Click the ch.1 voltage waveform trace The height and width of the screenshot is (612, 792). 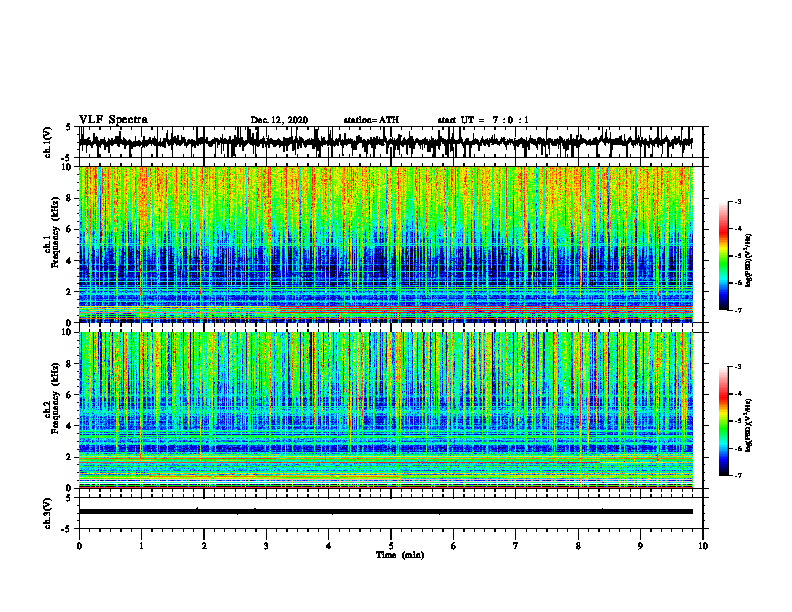386,142
